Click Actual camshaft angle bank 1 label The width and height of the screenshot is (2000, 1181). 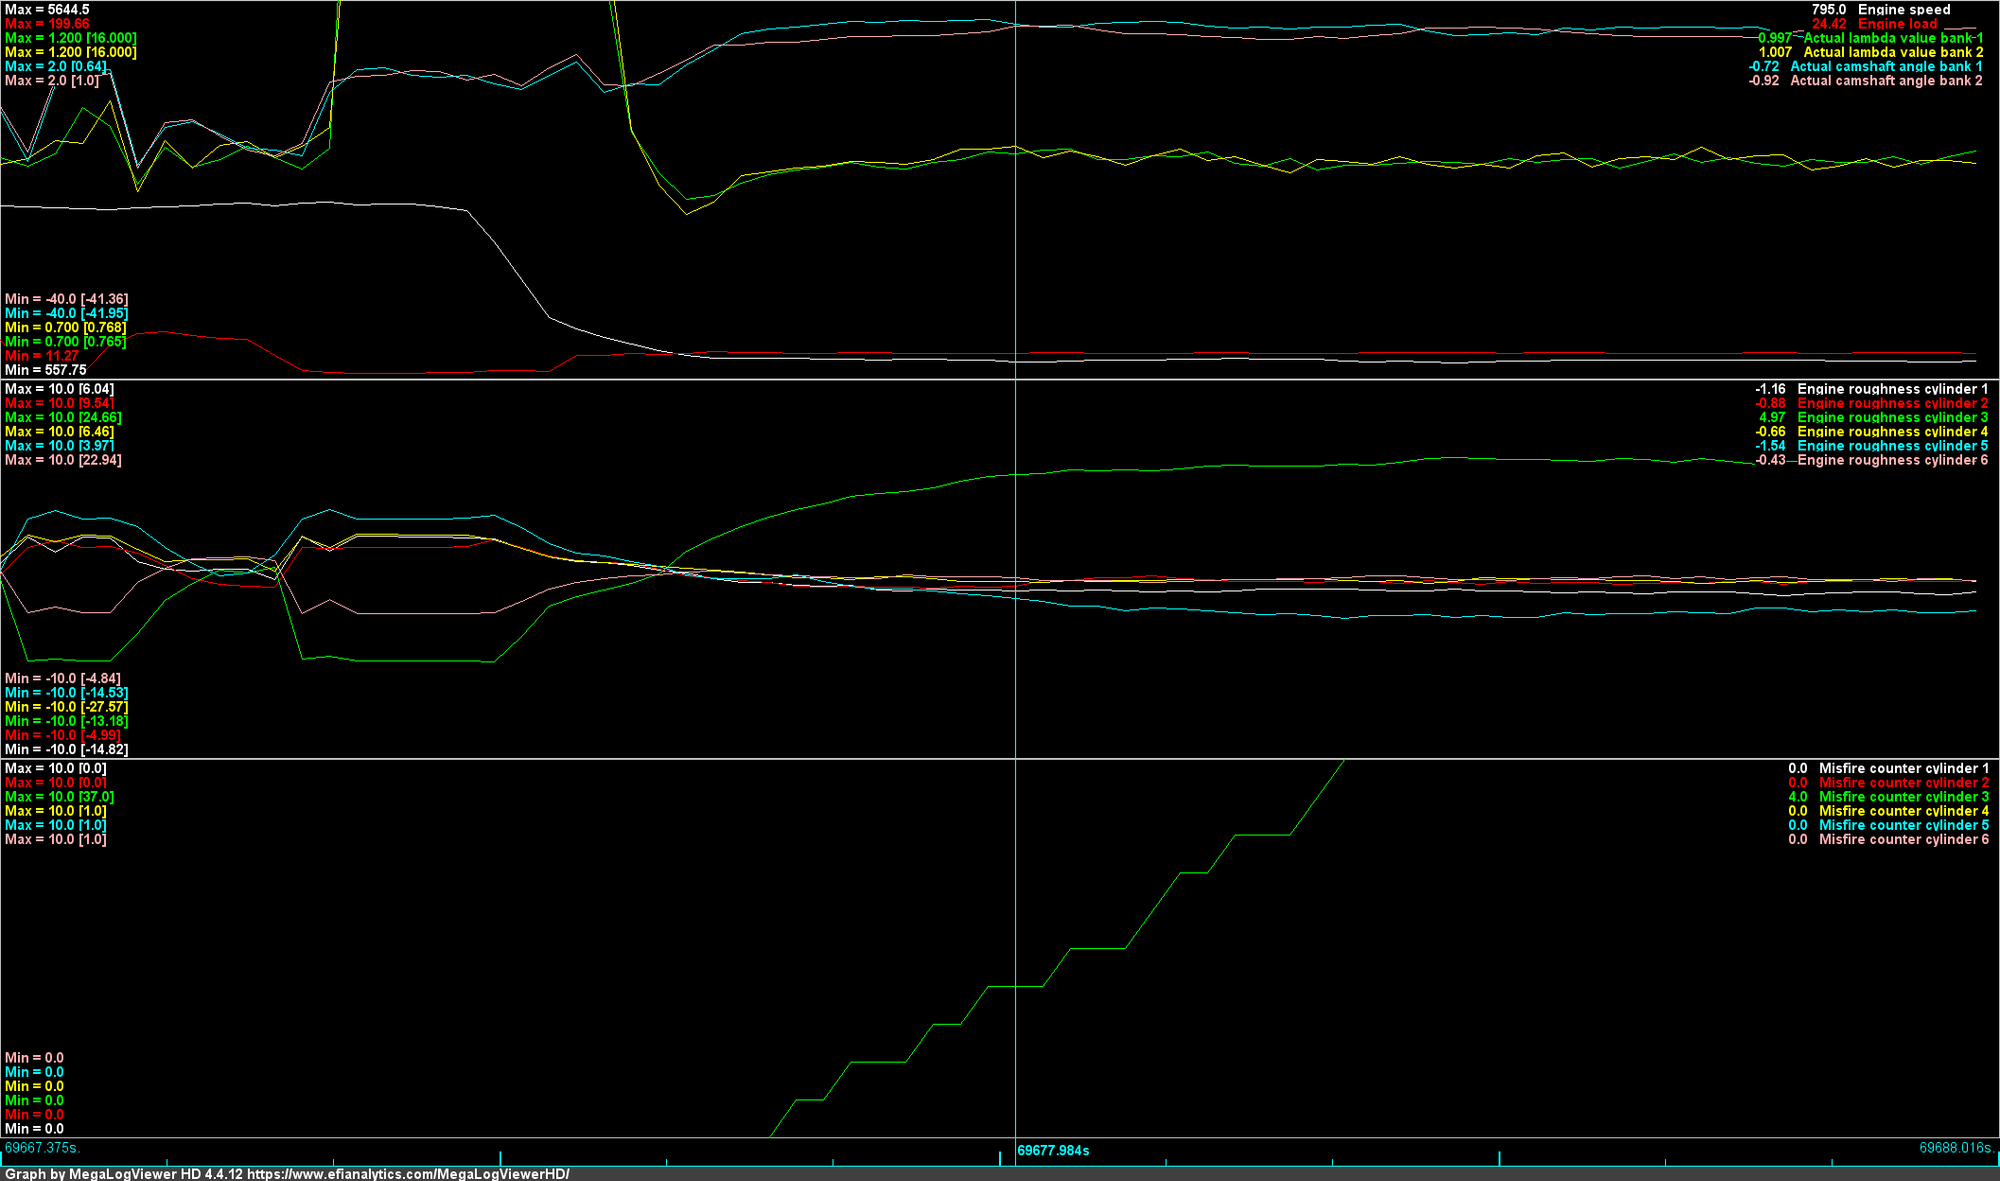[1886, 66]
